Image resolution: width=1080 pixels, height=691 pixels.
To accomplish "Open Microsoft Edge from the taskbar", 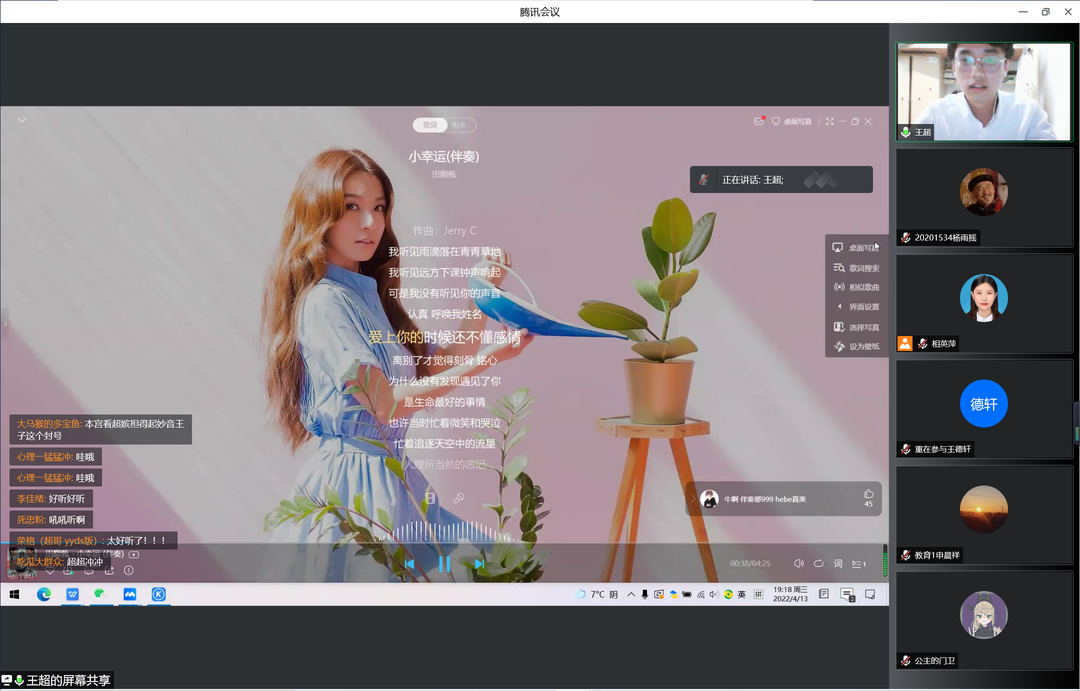I will point(44,594).
